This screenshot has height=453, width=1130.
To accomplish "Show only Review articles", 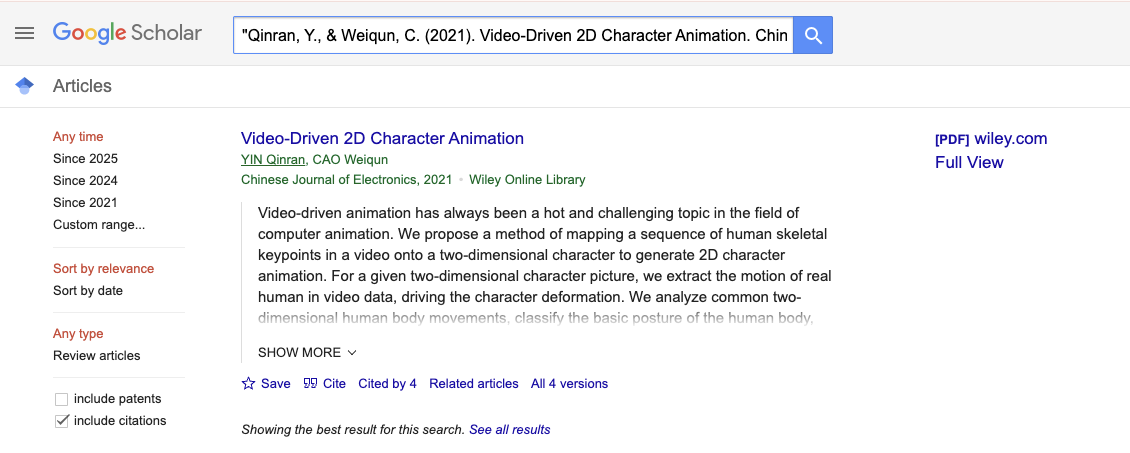I will 97,356.
